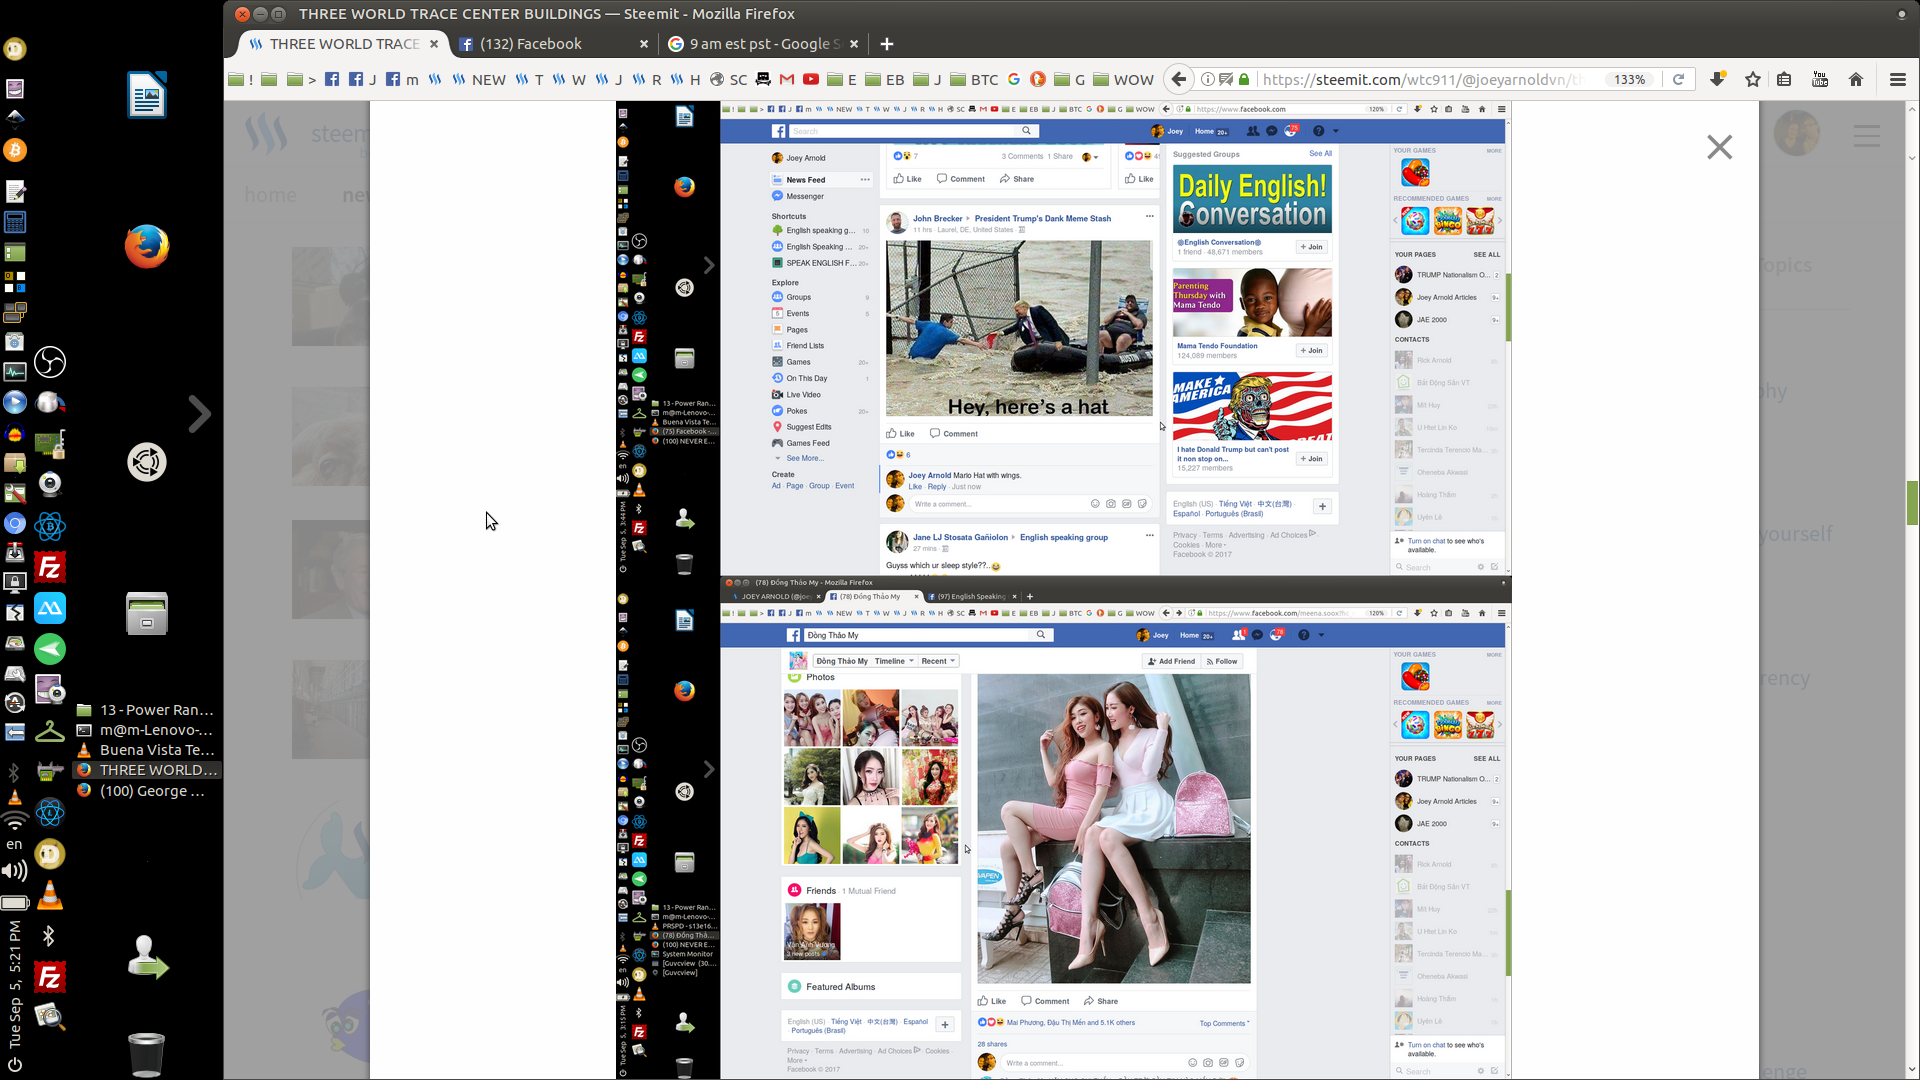Screen dimensions: 1920x1080
Task: Open the battery status indicator
Action: tap(15, 903)
